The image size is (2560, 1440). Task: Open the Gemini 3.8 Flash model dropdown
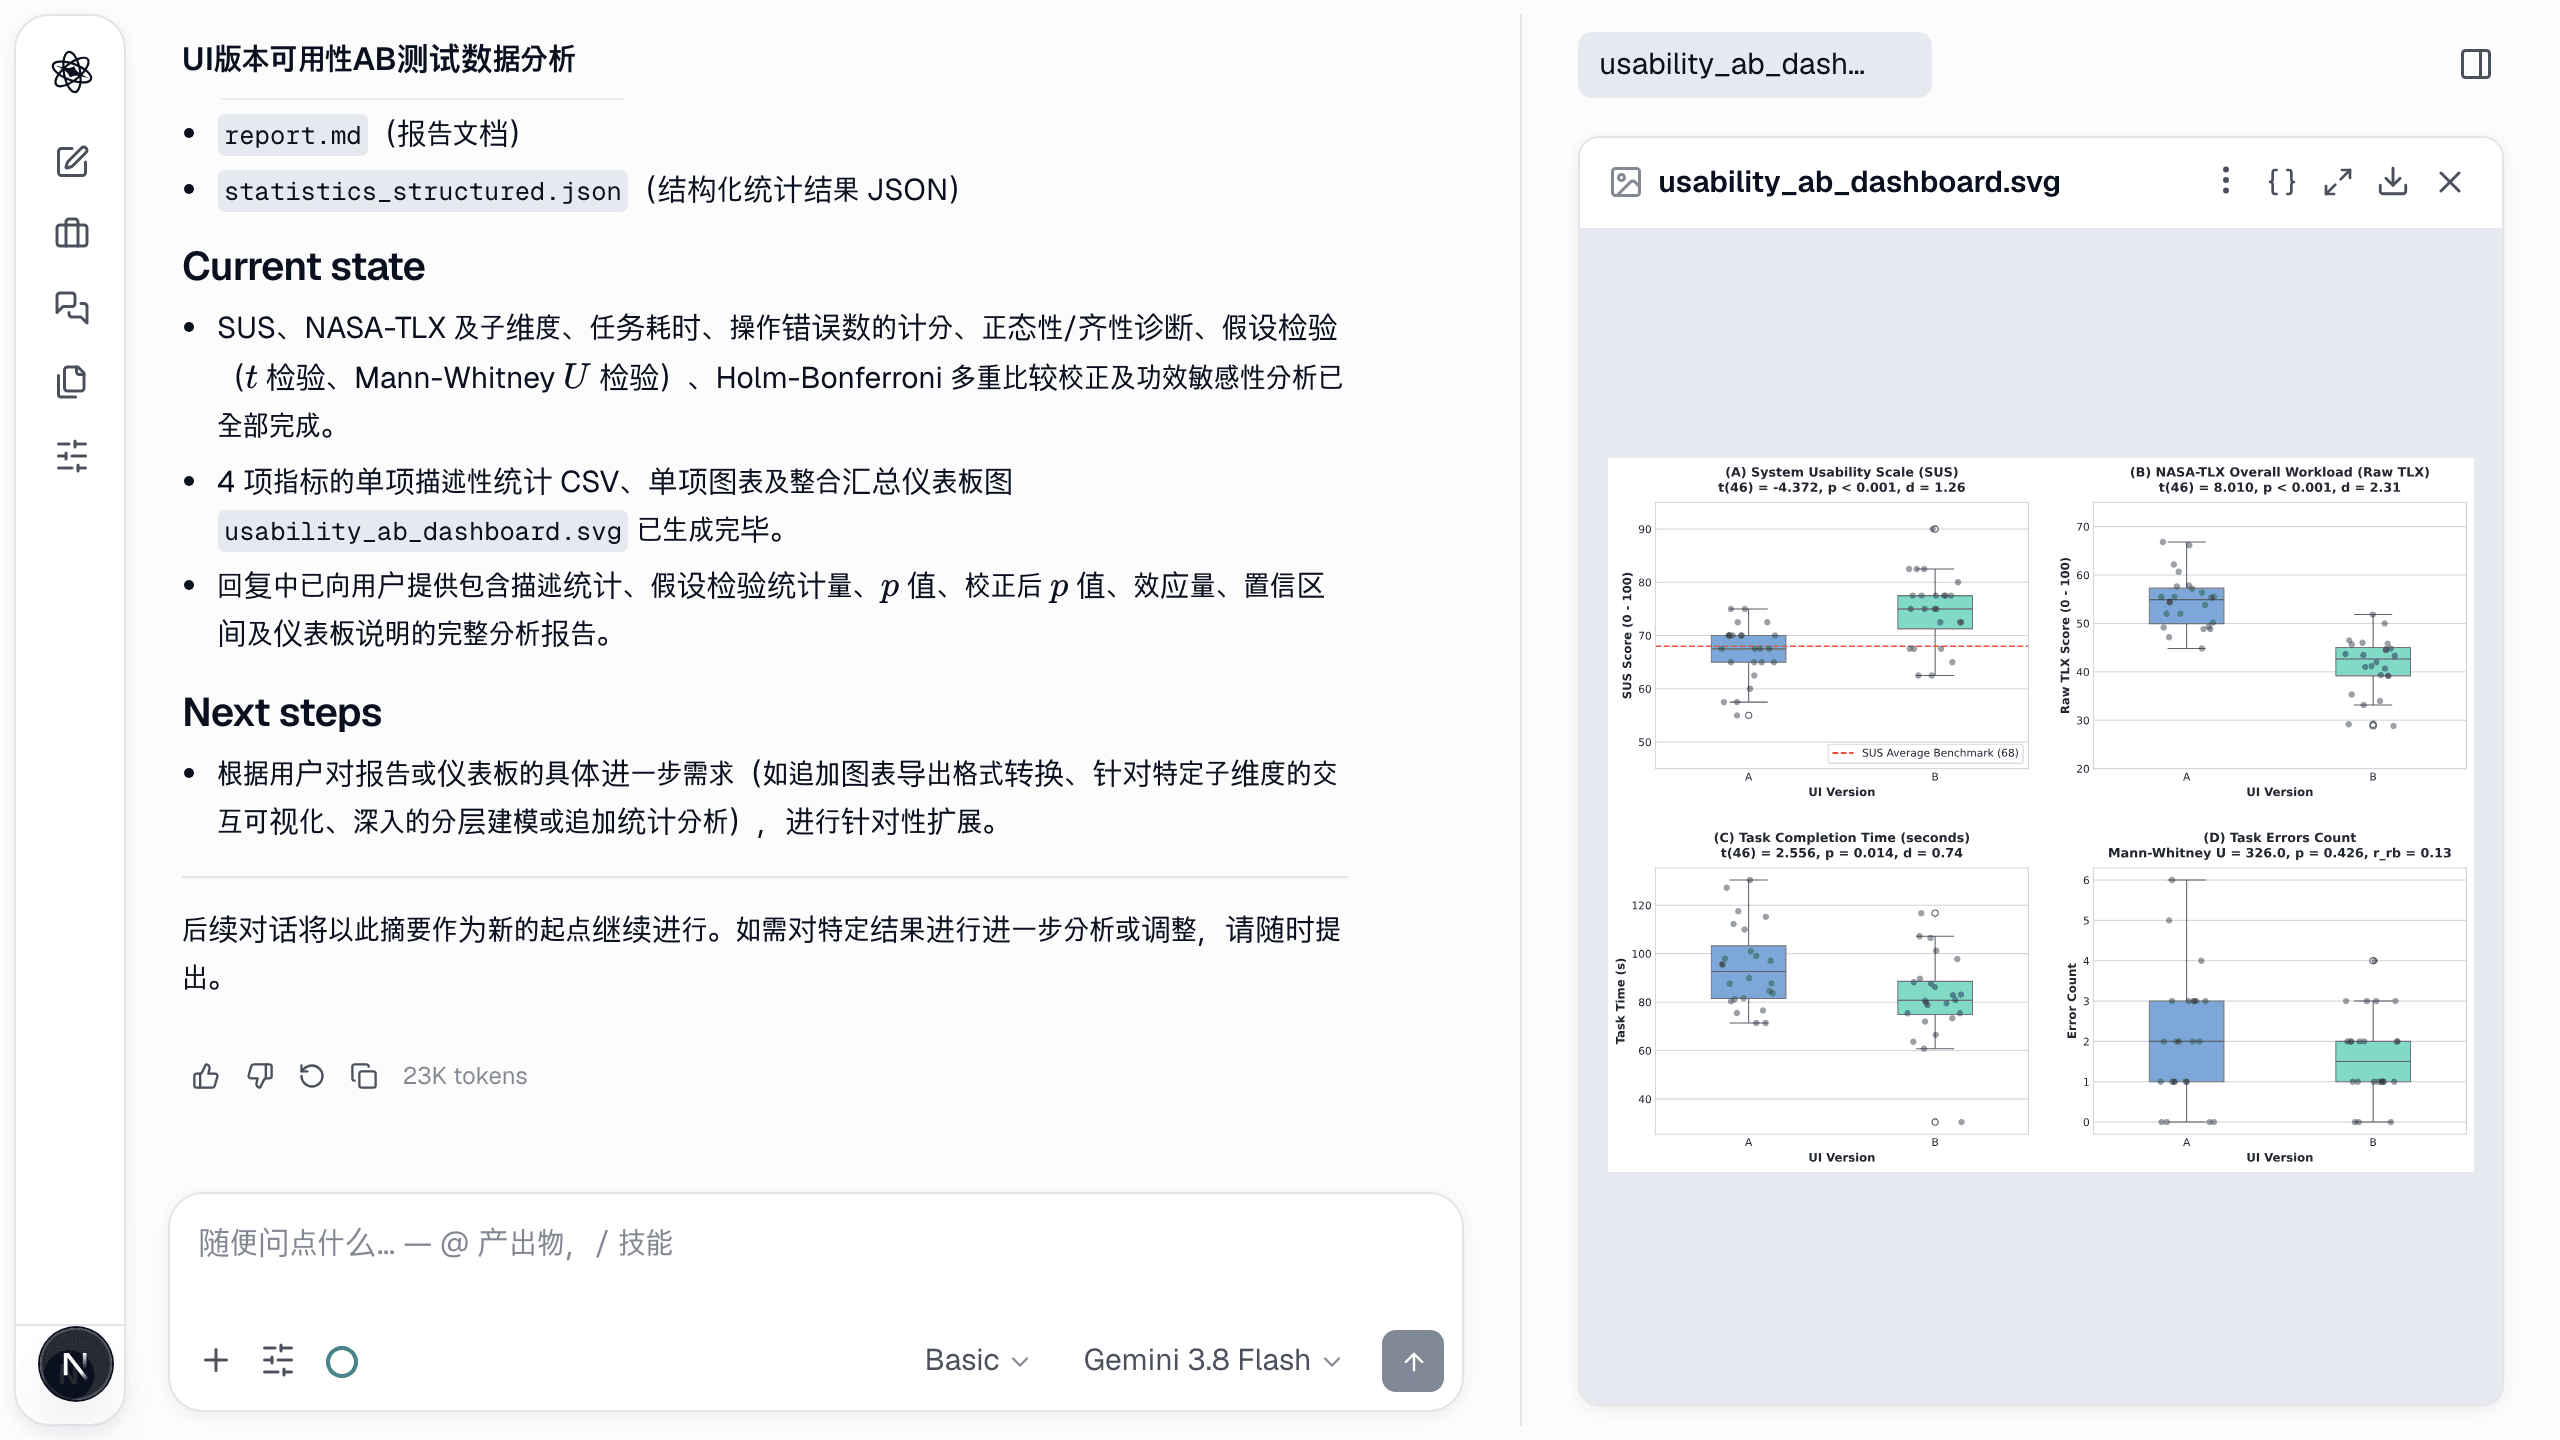[x=1212, y=1360]
